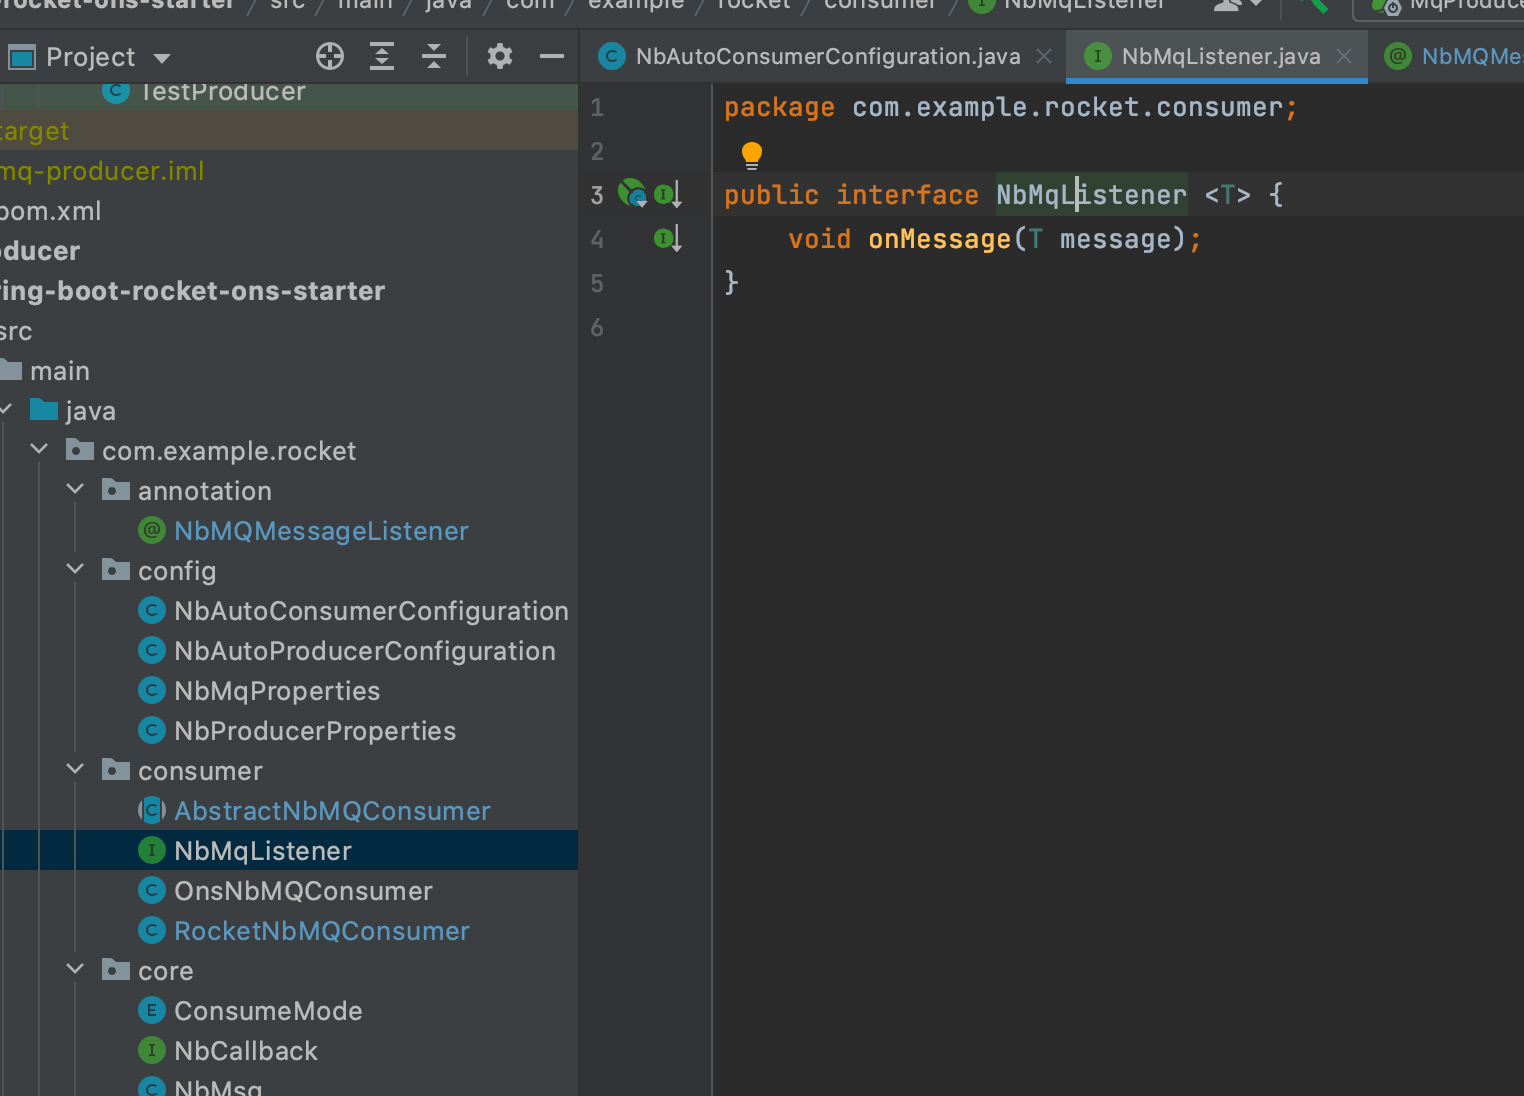Click the lightbulb intention icon in the editor
The image size is (1524, 1096).
[x=750, y=154]
